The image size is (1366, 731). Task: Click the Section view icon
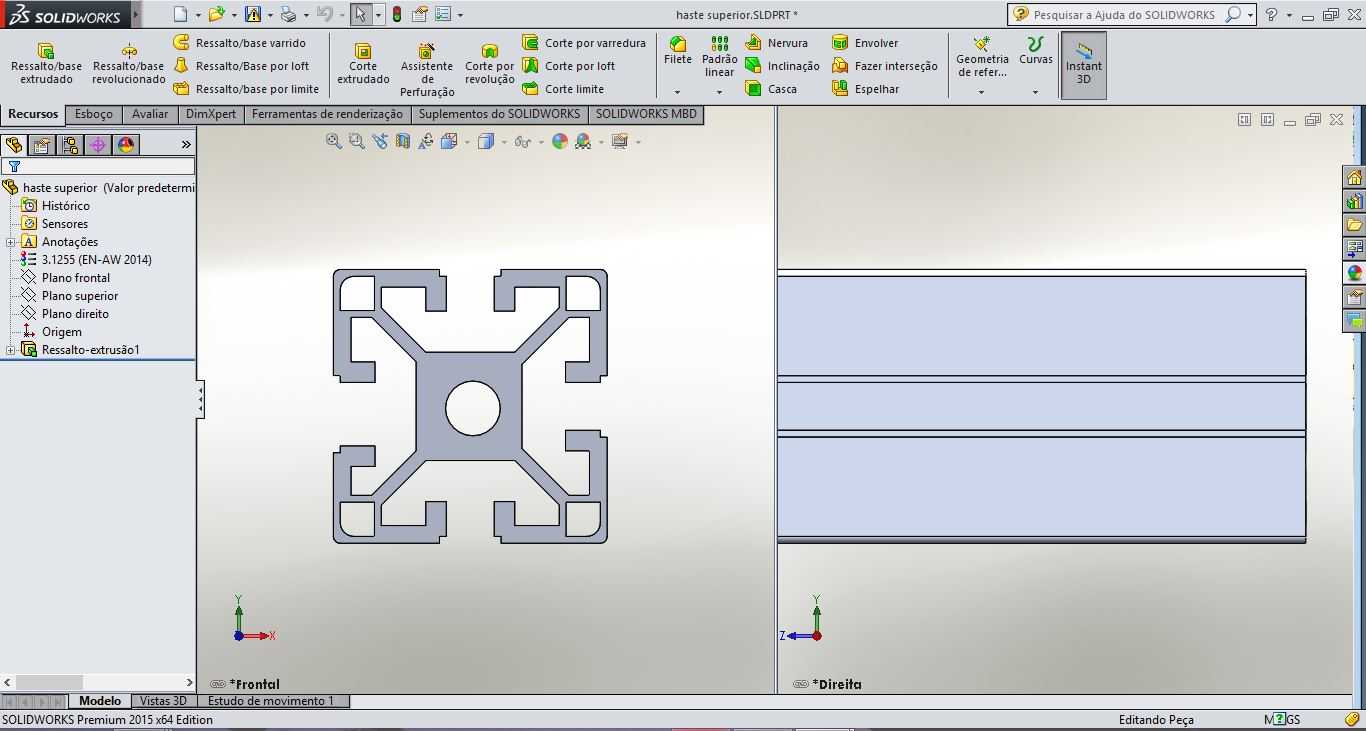403,141
